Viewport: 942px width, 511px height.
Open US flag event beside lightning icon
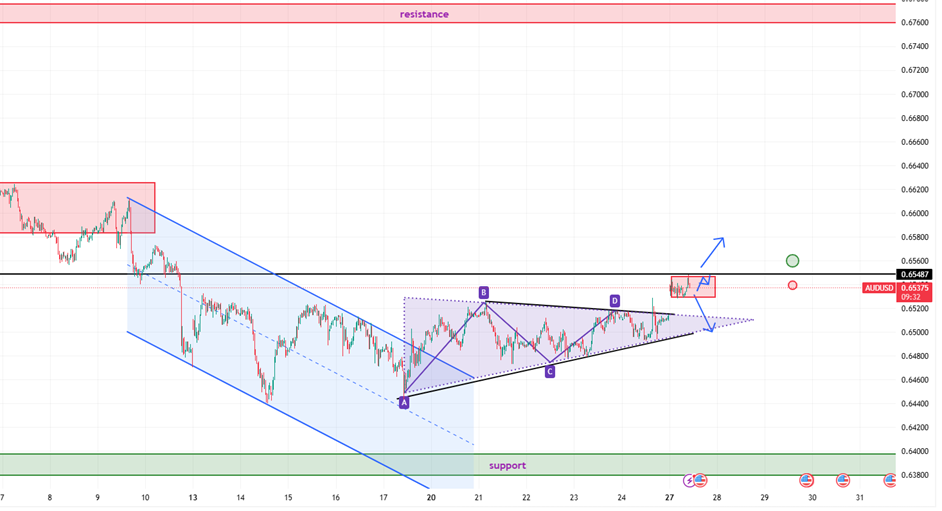coord(700,481)
